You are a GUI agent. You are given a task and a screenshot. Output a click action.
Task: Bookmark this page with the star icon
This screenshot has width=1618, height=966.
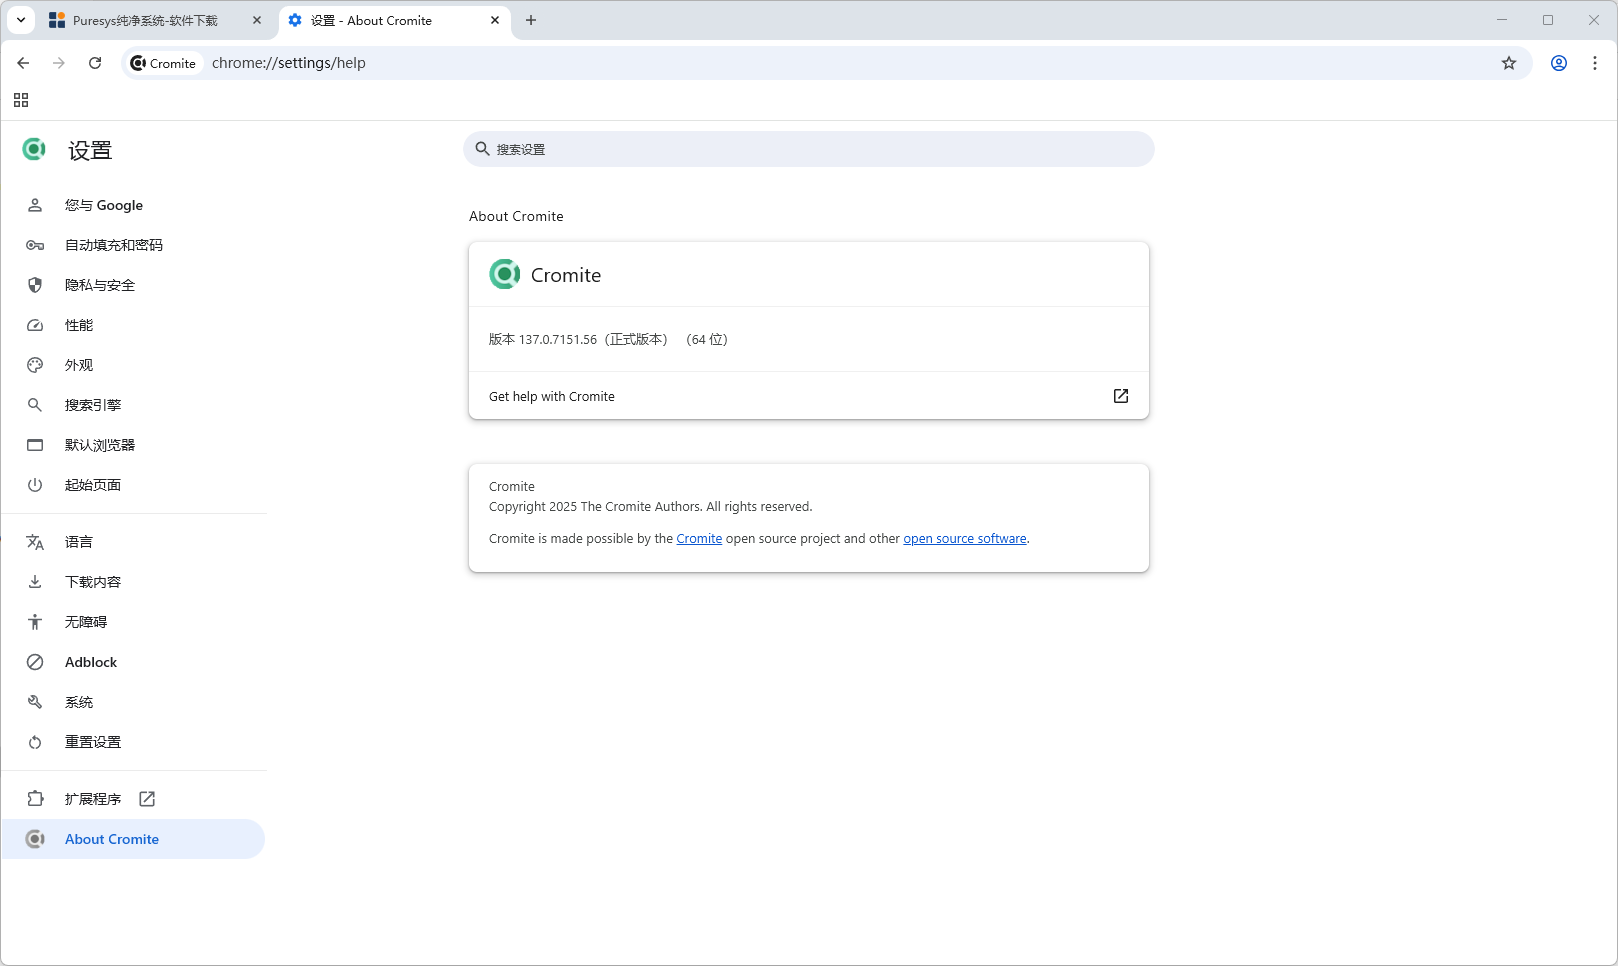(1509, 63)
